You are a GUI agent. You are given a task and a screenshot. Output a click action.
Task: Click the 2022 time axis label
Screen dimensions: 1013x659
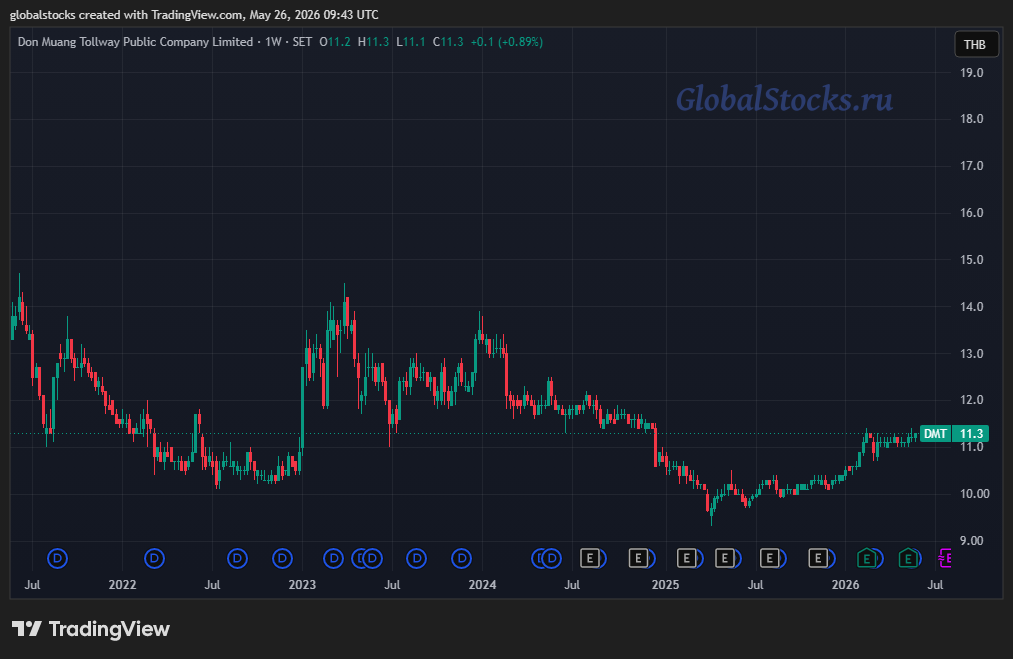click(x=122, y=585)
